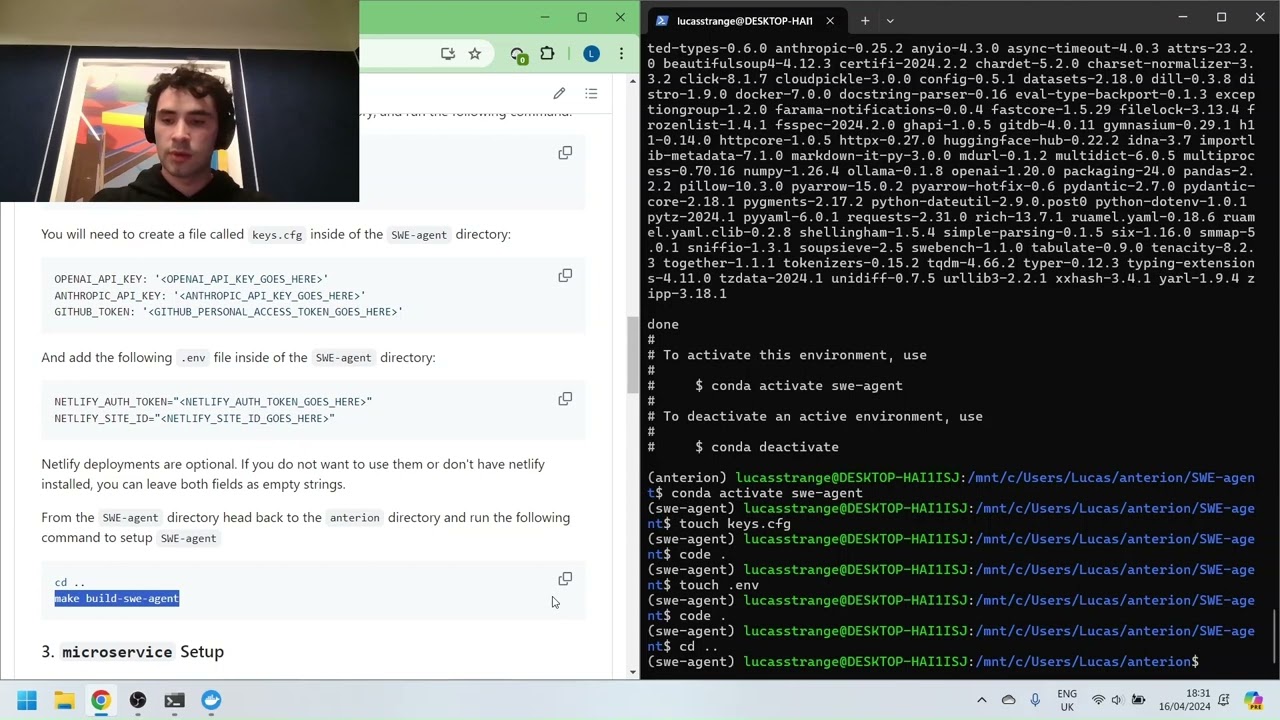Click the '.env' inline code text
The width and height of the screenshot is (1280, 720).
pos(193,358)
